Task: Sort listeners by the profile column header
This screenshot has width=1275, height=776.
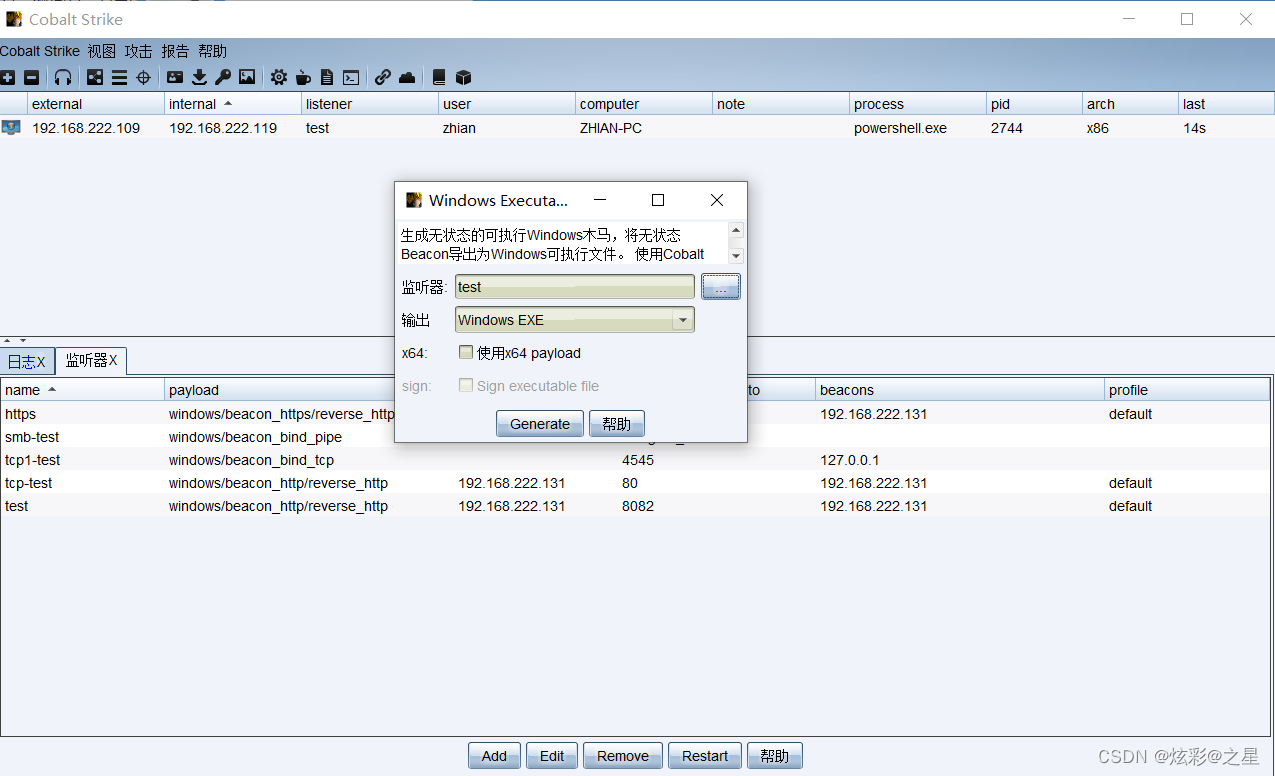Action: click(1187, 390)
